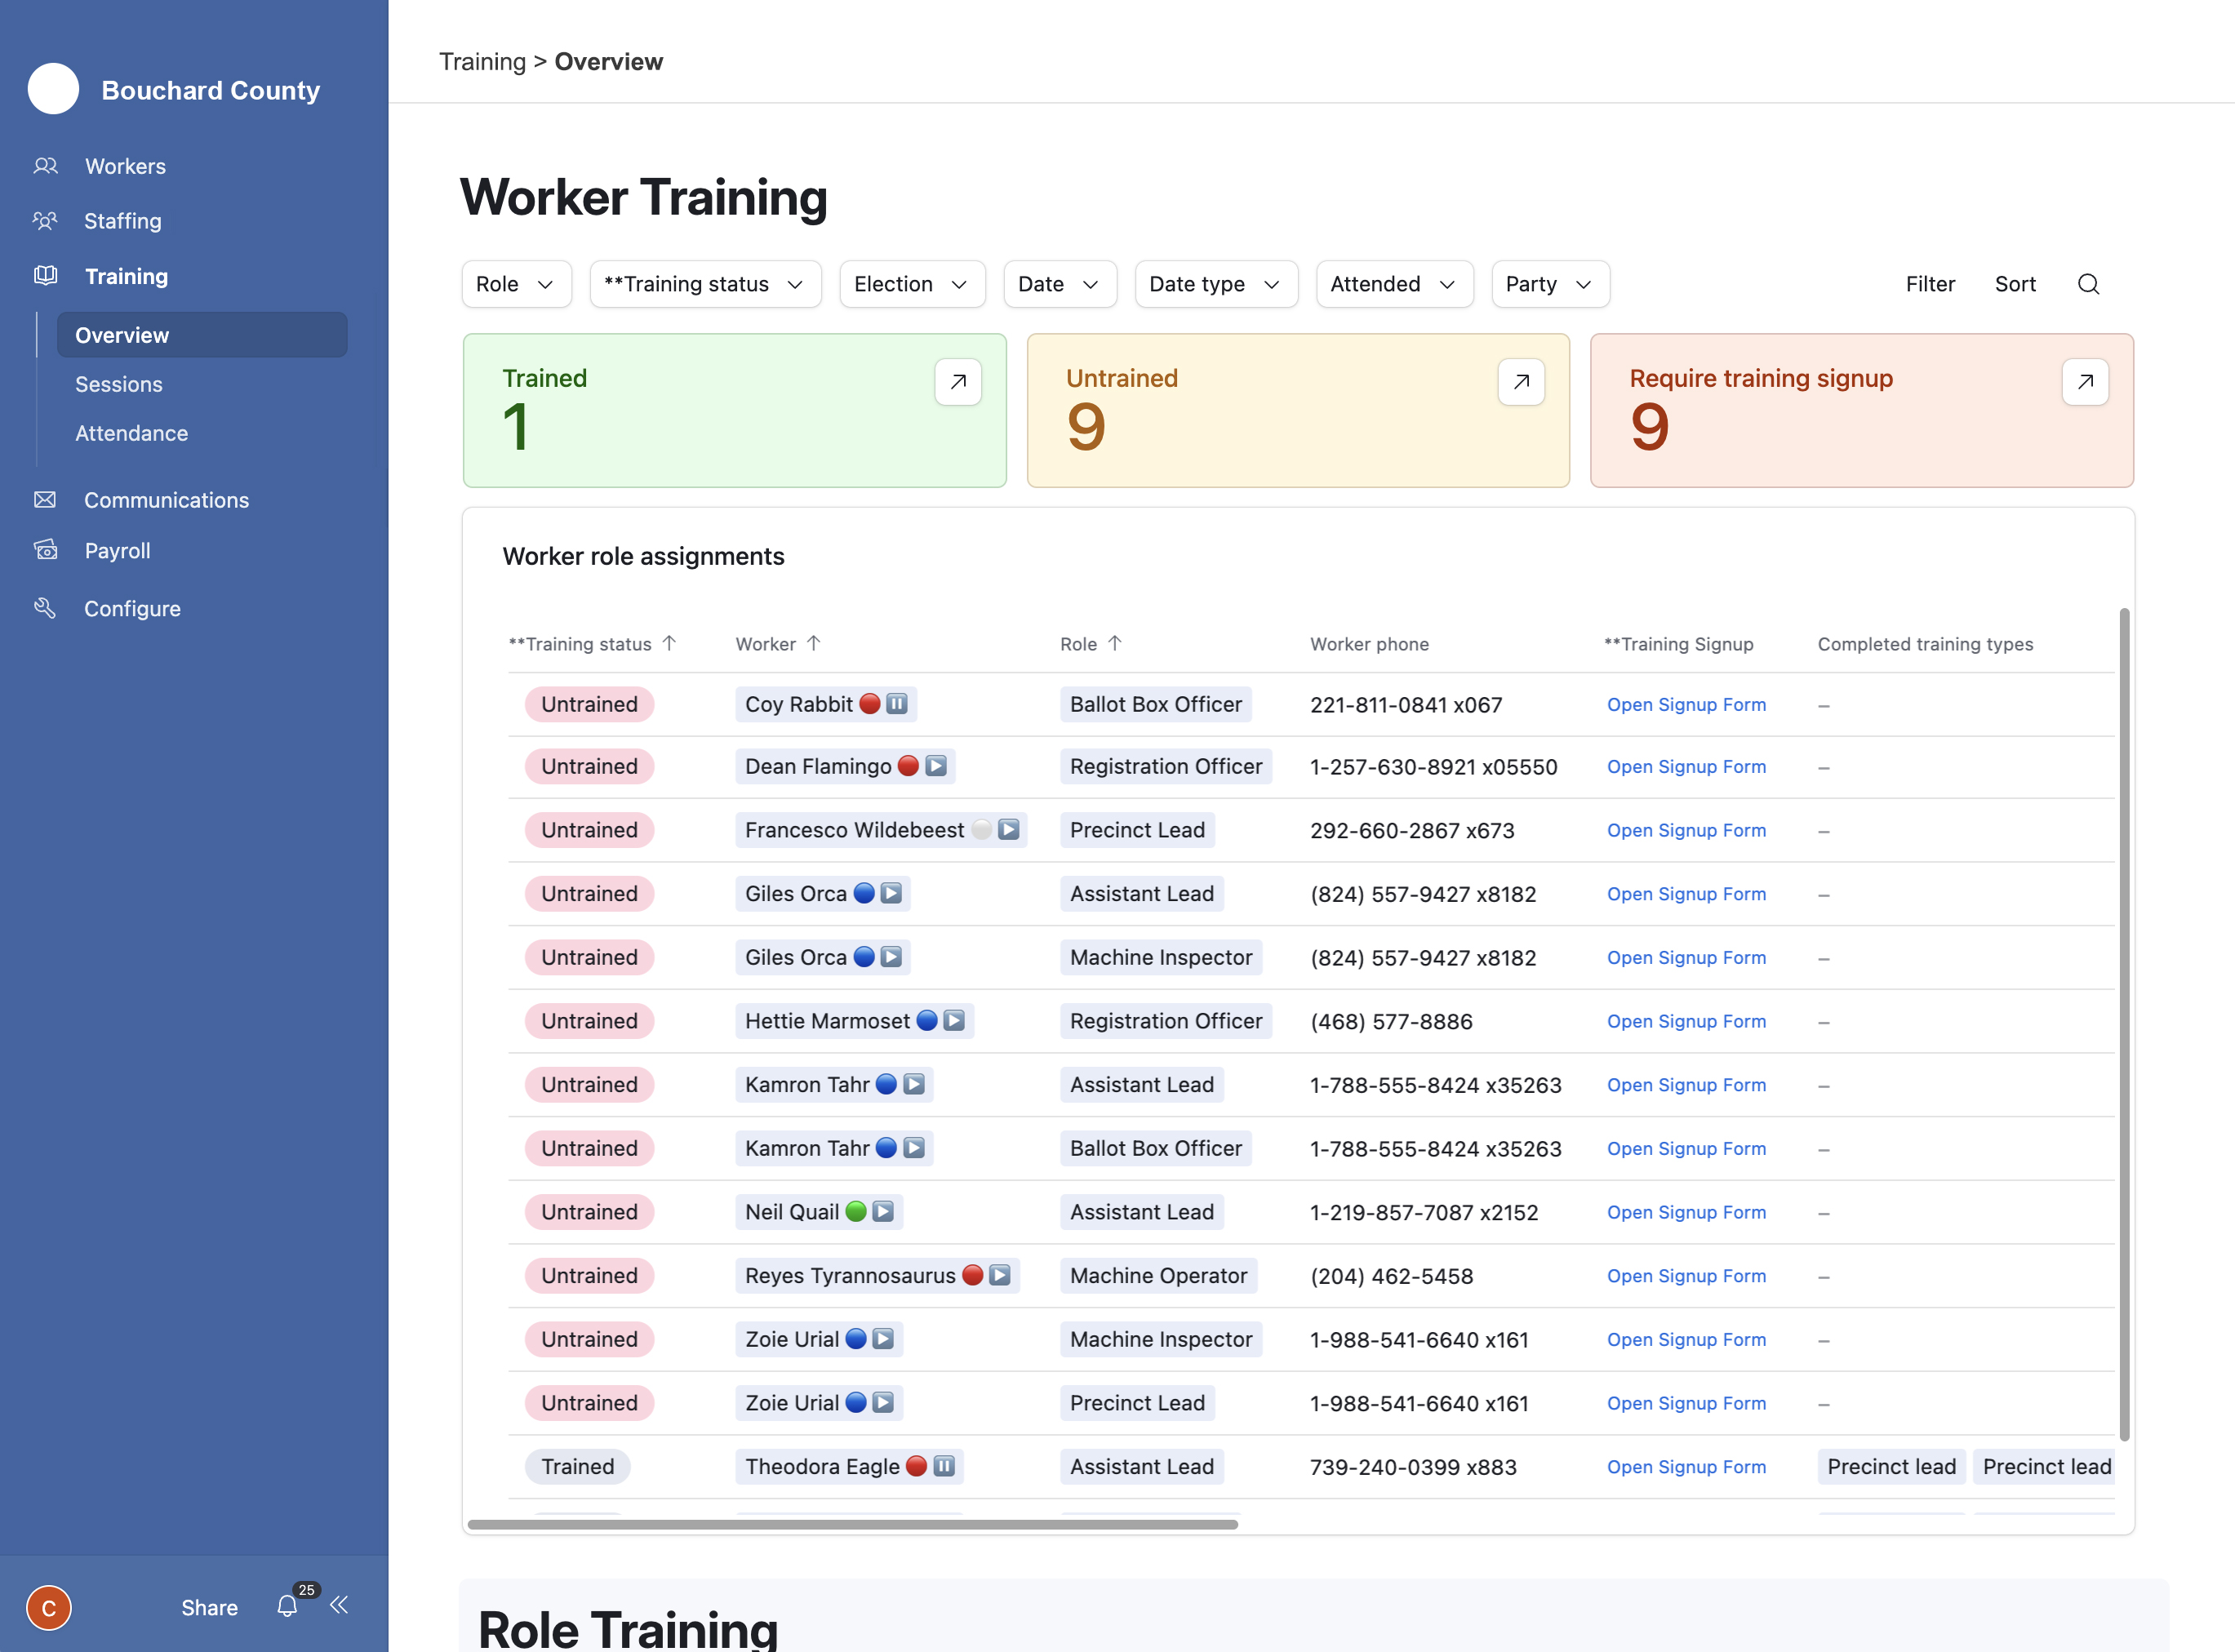Screen dimensions: 2235x1652
Task: Click the Payroll wallet icon in the sidebar
Action: coord(46,550)
